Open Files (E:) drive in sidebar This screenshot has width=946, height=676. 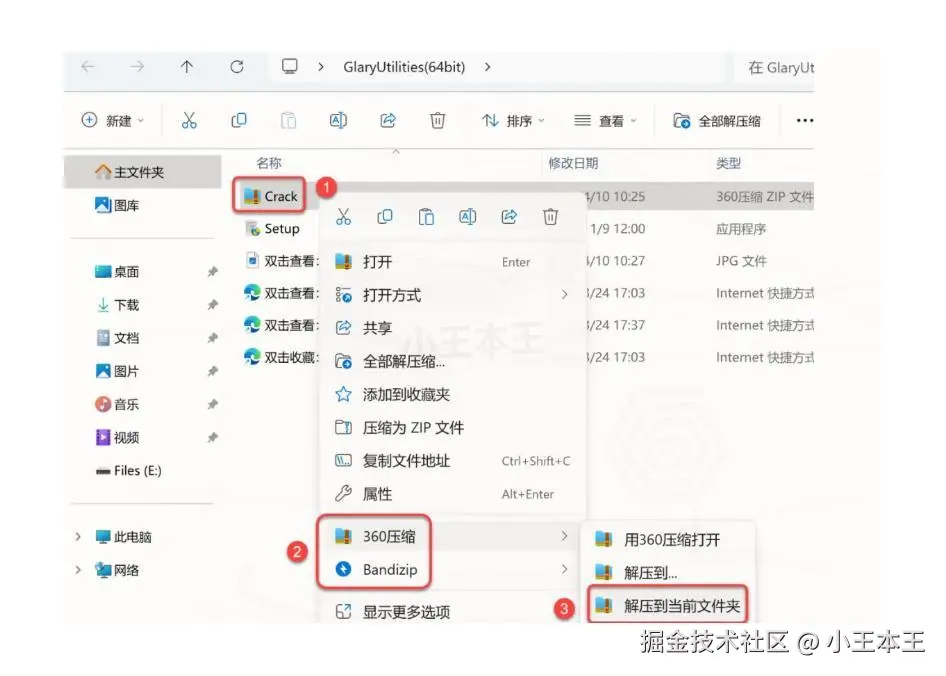pyautogui.click(x=129, y=470)
